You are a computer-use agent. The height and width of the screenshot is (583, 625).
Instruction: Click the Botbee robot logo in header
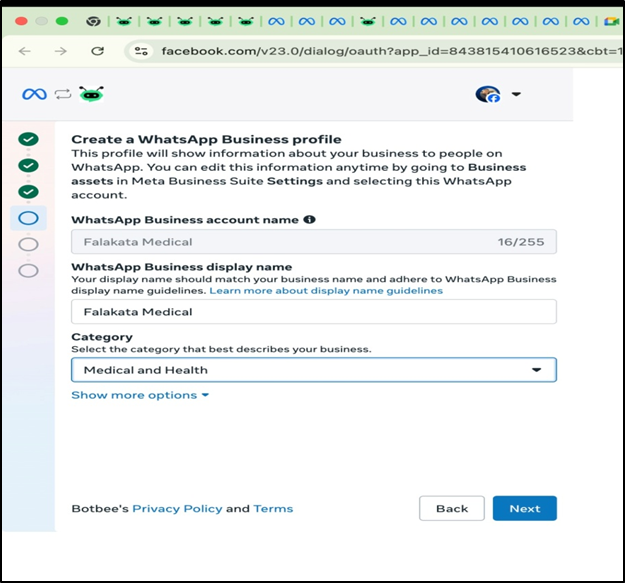click(92, 94)
